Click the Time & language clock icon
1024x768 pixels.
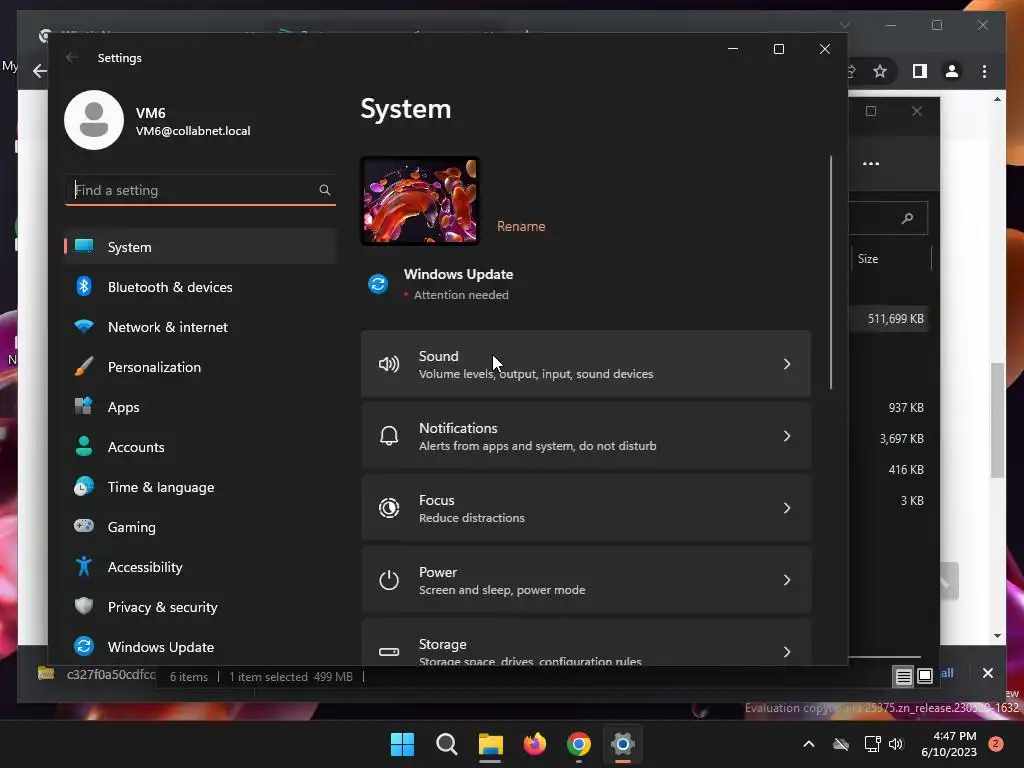coord(84,487)
